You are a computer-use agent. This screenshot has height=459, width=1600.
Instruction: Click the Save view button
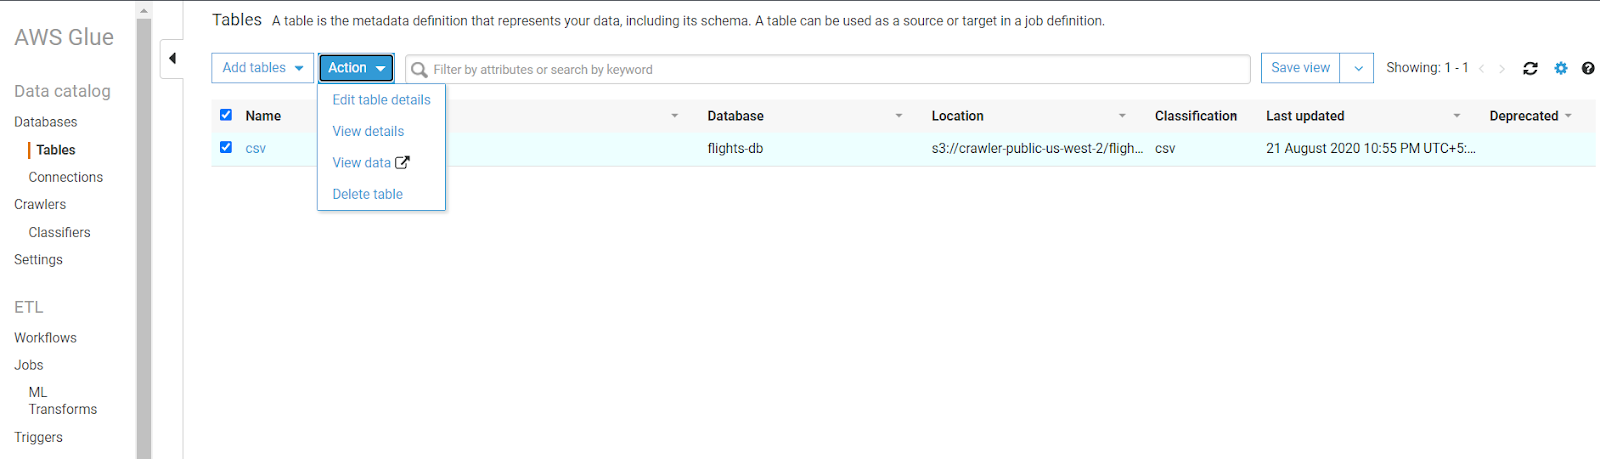1300,68
